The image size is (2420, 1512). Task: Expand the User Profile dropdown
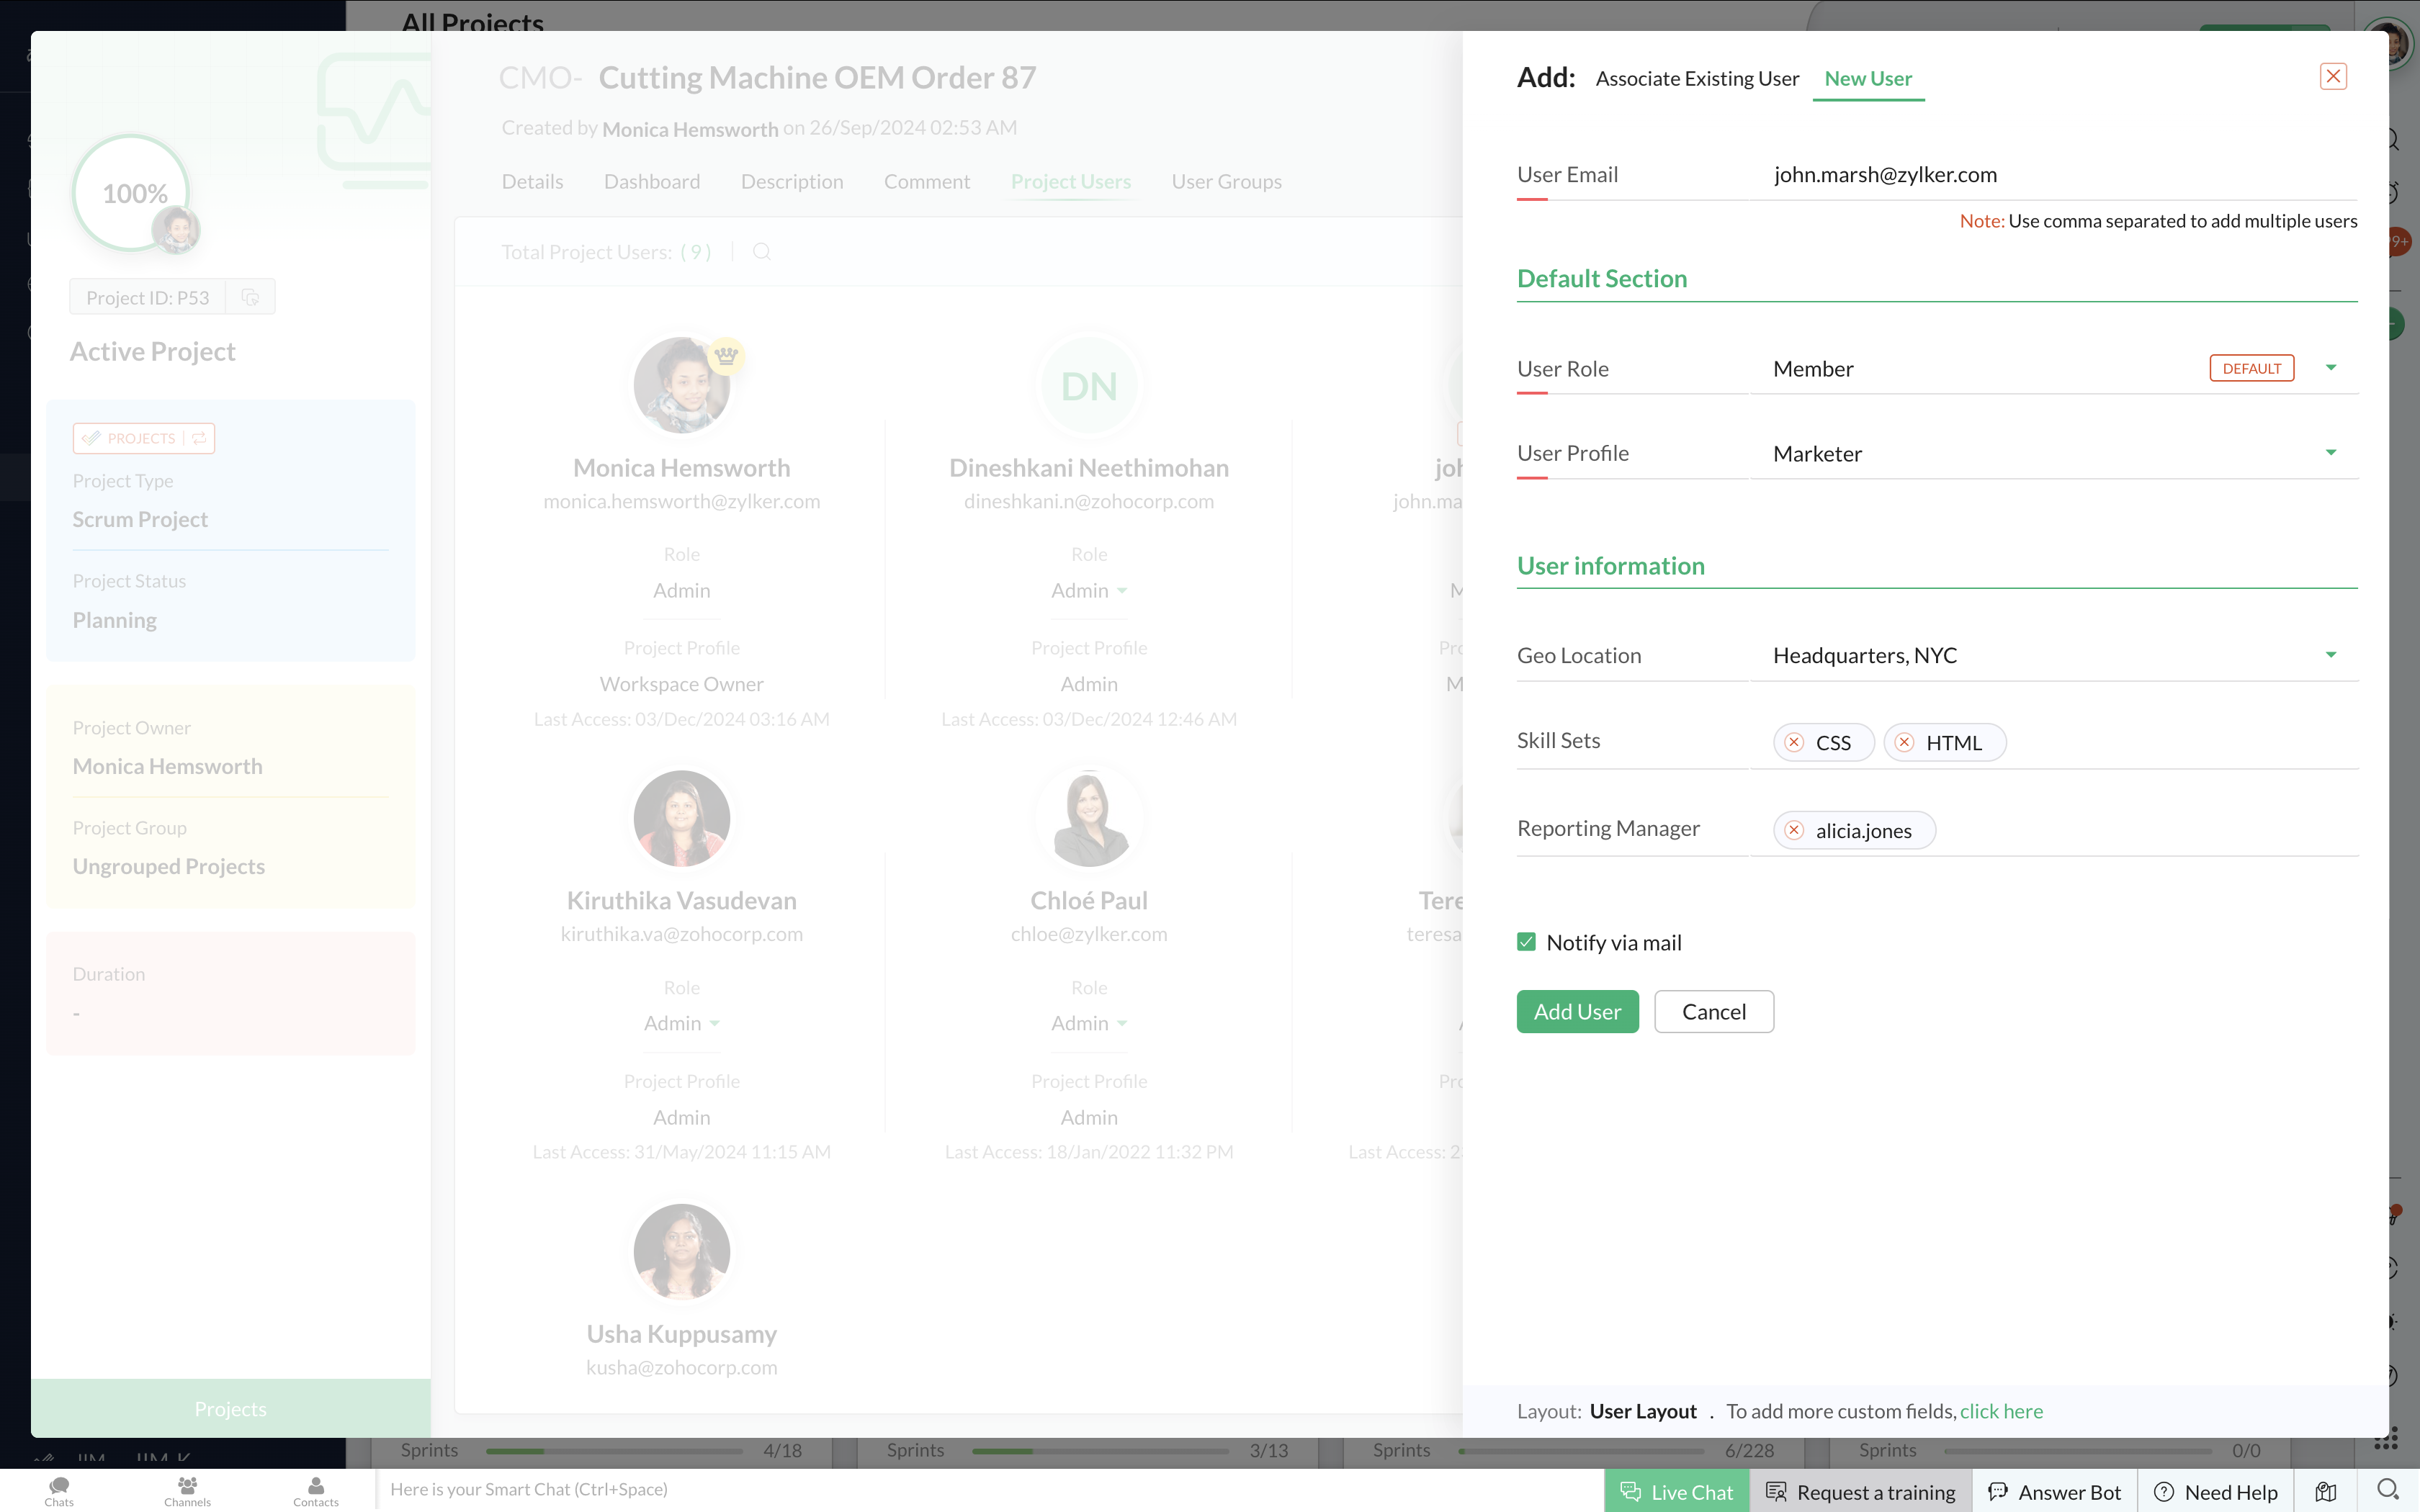pos(2330,453)
